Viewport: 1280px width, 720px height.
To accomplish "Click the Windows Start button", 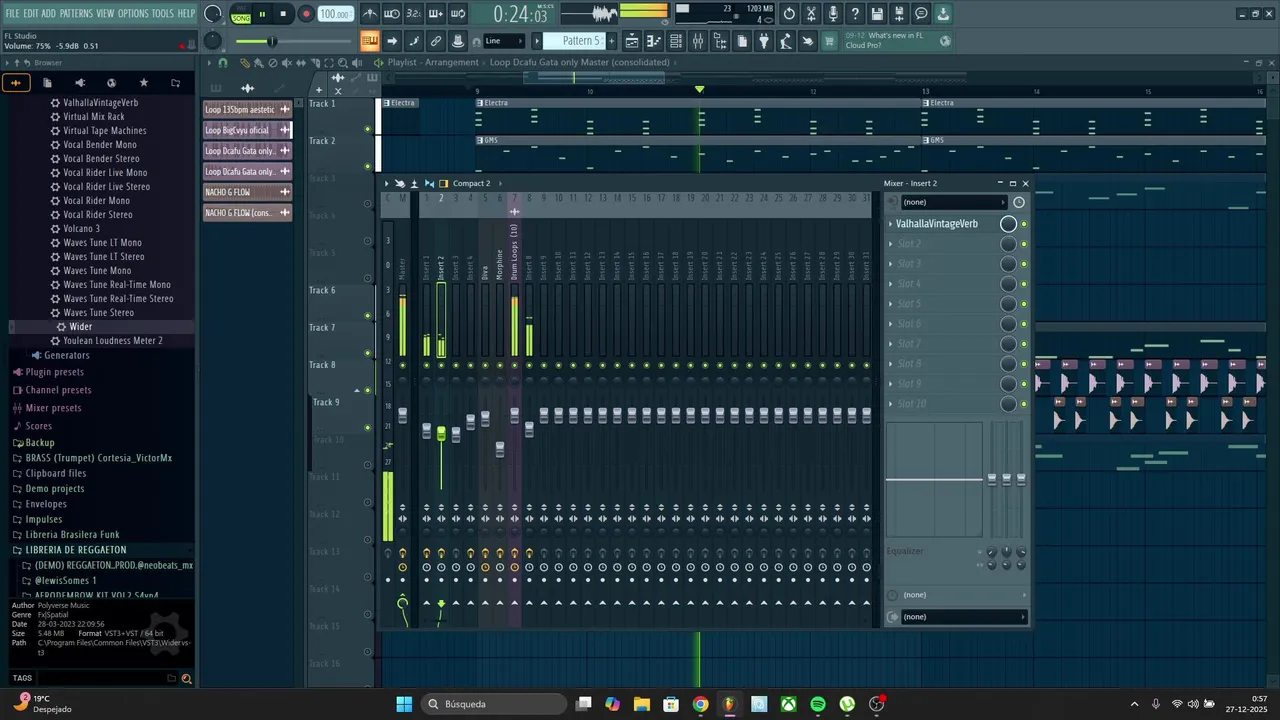I will 404,704.
